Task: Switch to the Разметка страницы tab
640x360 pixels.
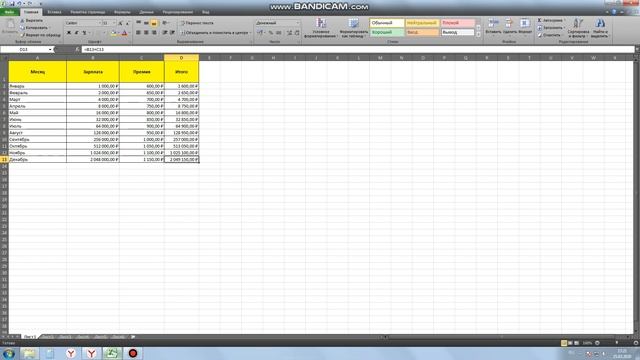Action: coord(88,12)
